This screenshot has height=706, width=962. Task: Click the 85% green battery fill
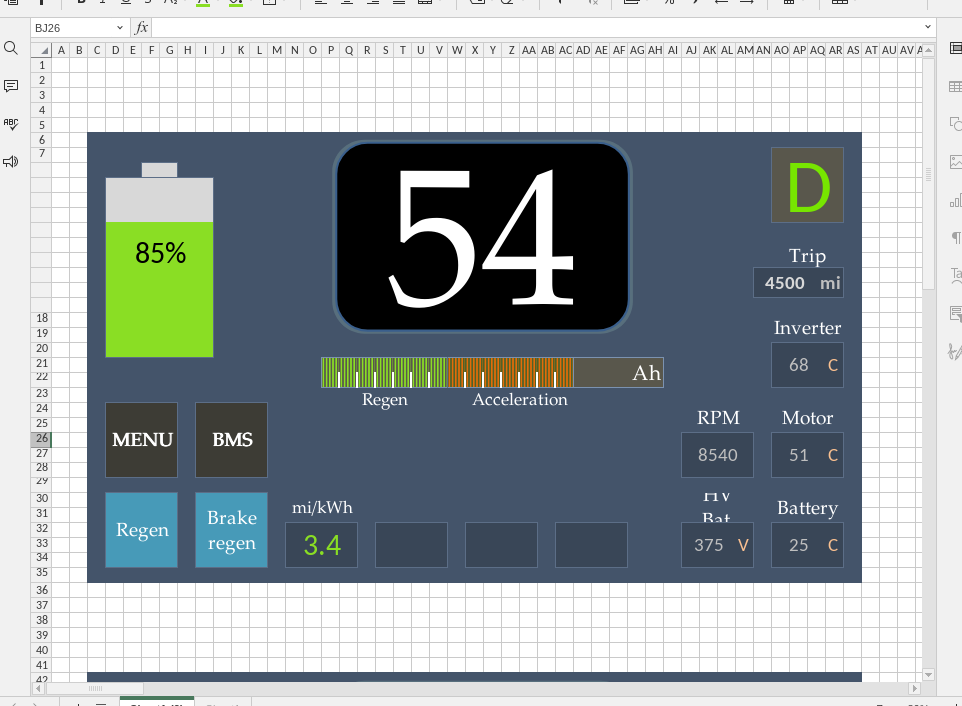(x=160, y=290)
